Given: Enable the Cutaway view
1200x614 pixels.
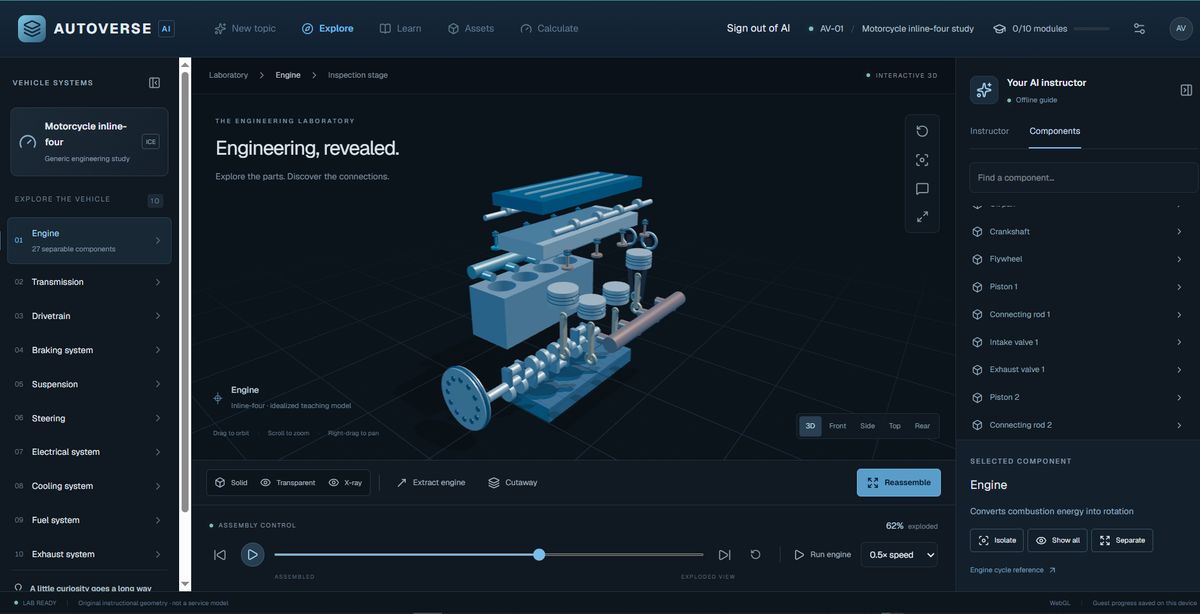Looking at the screenshot, I should coord(512,482).
